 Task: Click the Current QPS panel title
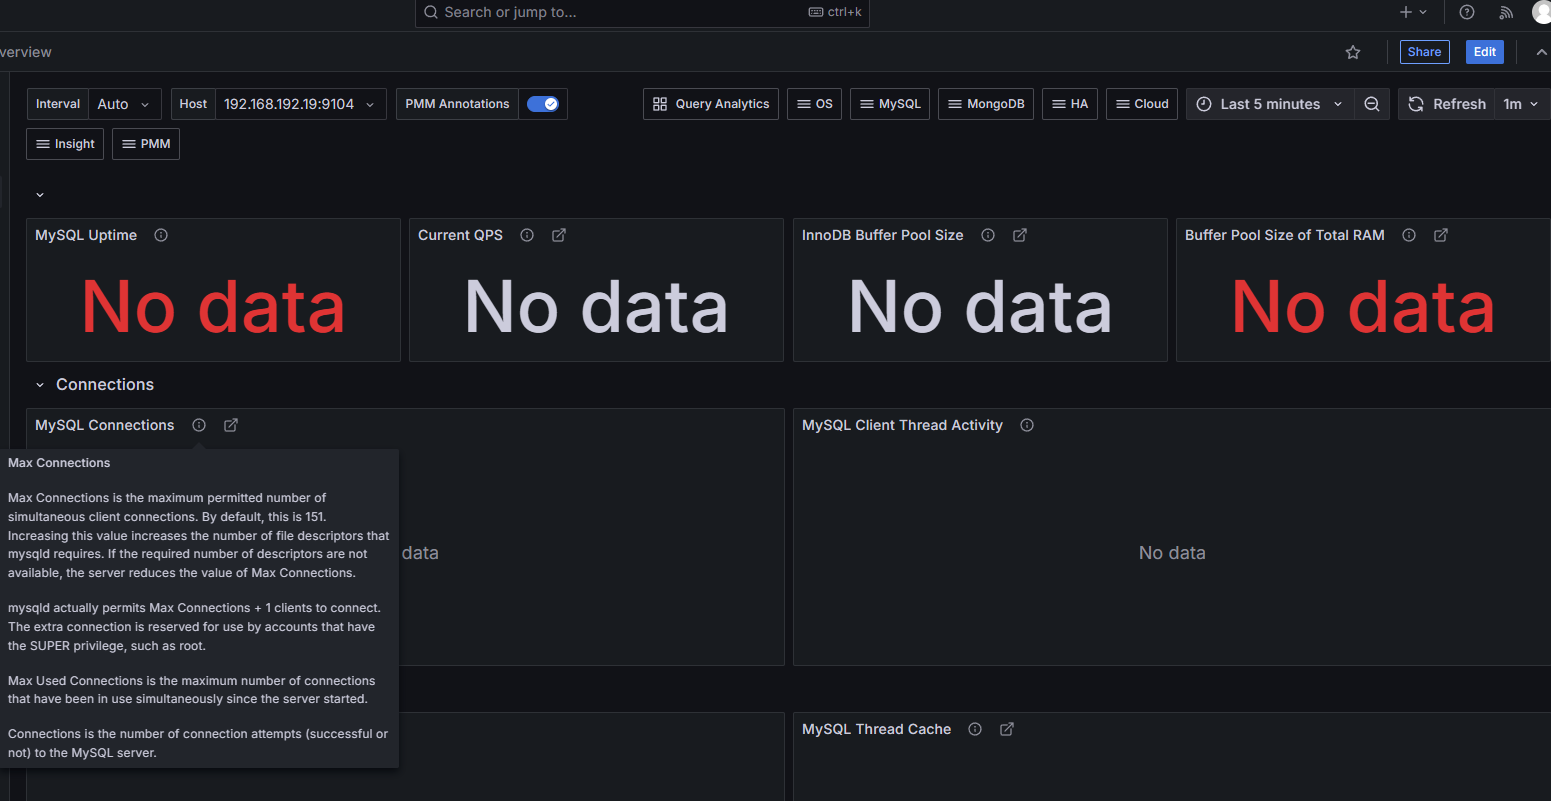(460, 235)
